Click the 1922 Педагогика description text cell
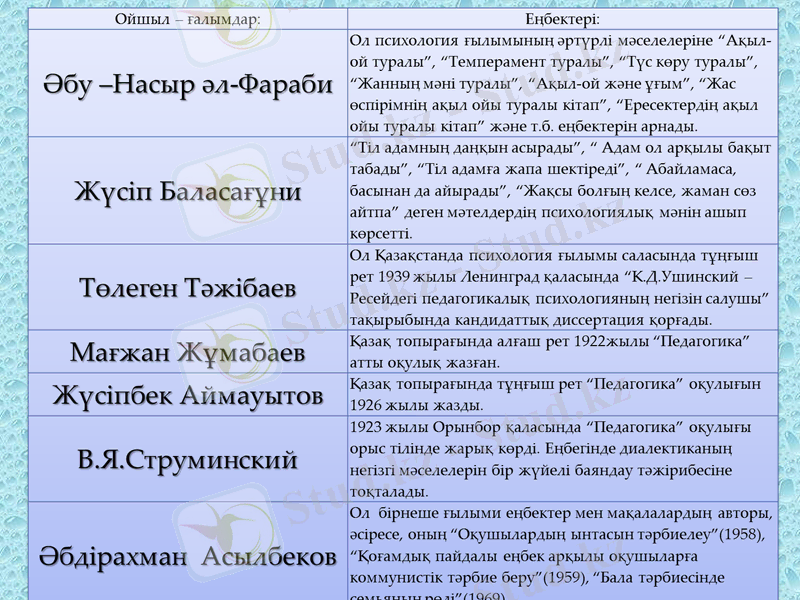 tap(560, 353)
